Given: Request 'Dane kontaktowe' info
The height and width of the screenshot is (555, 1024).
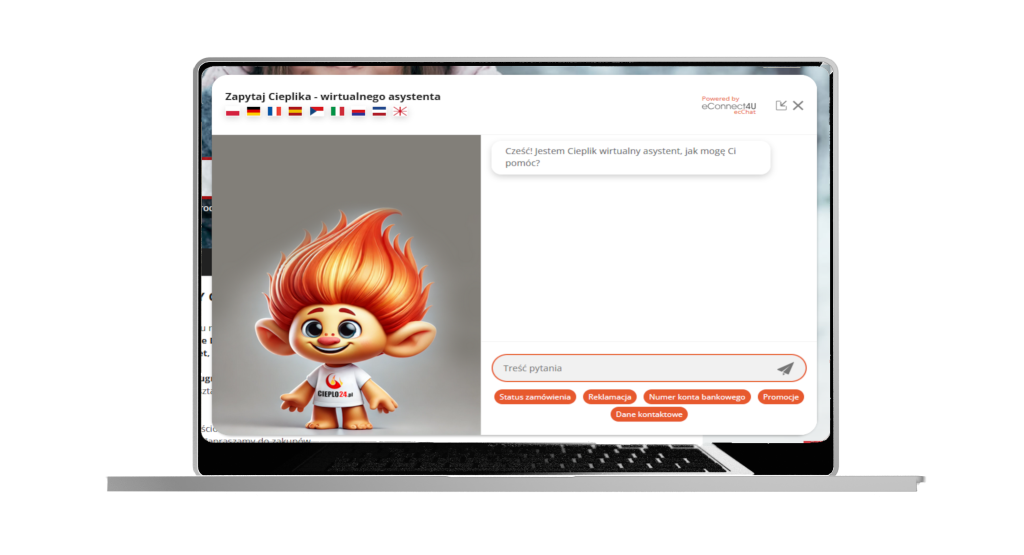Looking at the screenshot, I should coord(649,414).
